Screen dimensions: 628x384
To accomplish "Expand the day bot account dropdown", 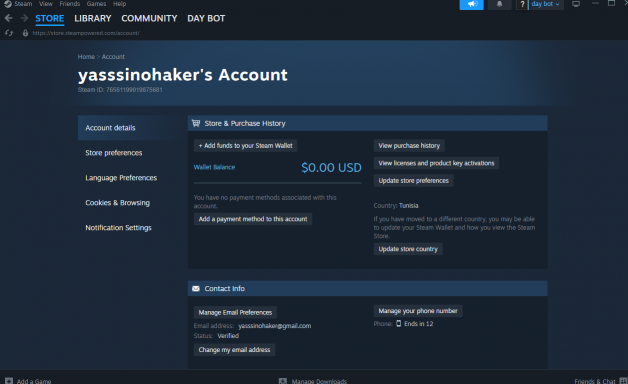I will [546, 4].
